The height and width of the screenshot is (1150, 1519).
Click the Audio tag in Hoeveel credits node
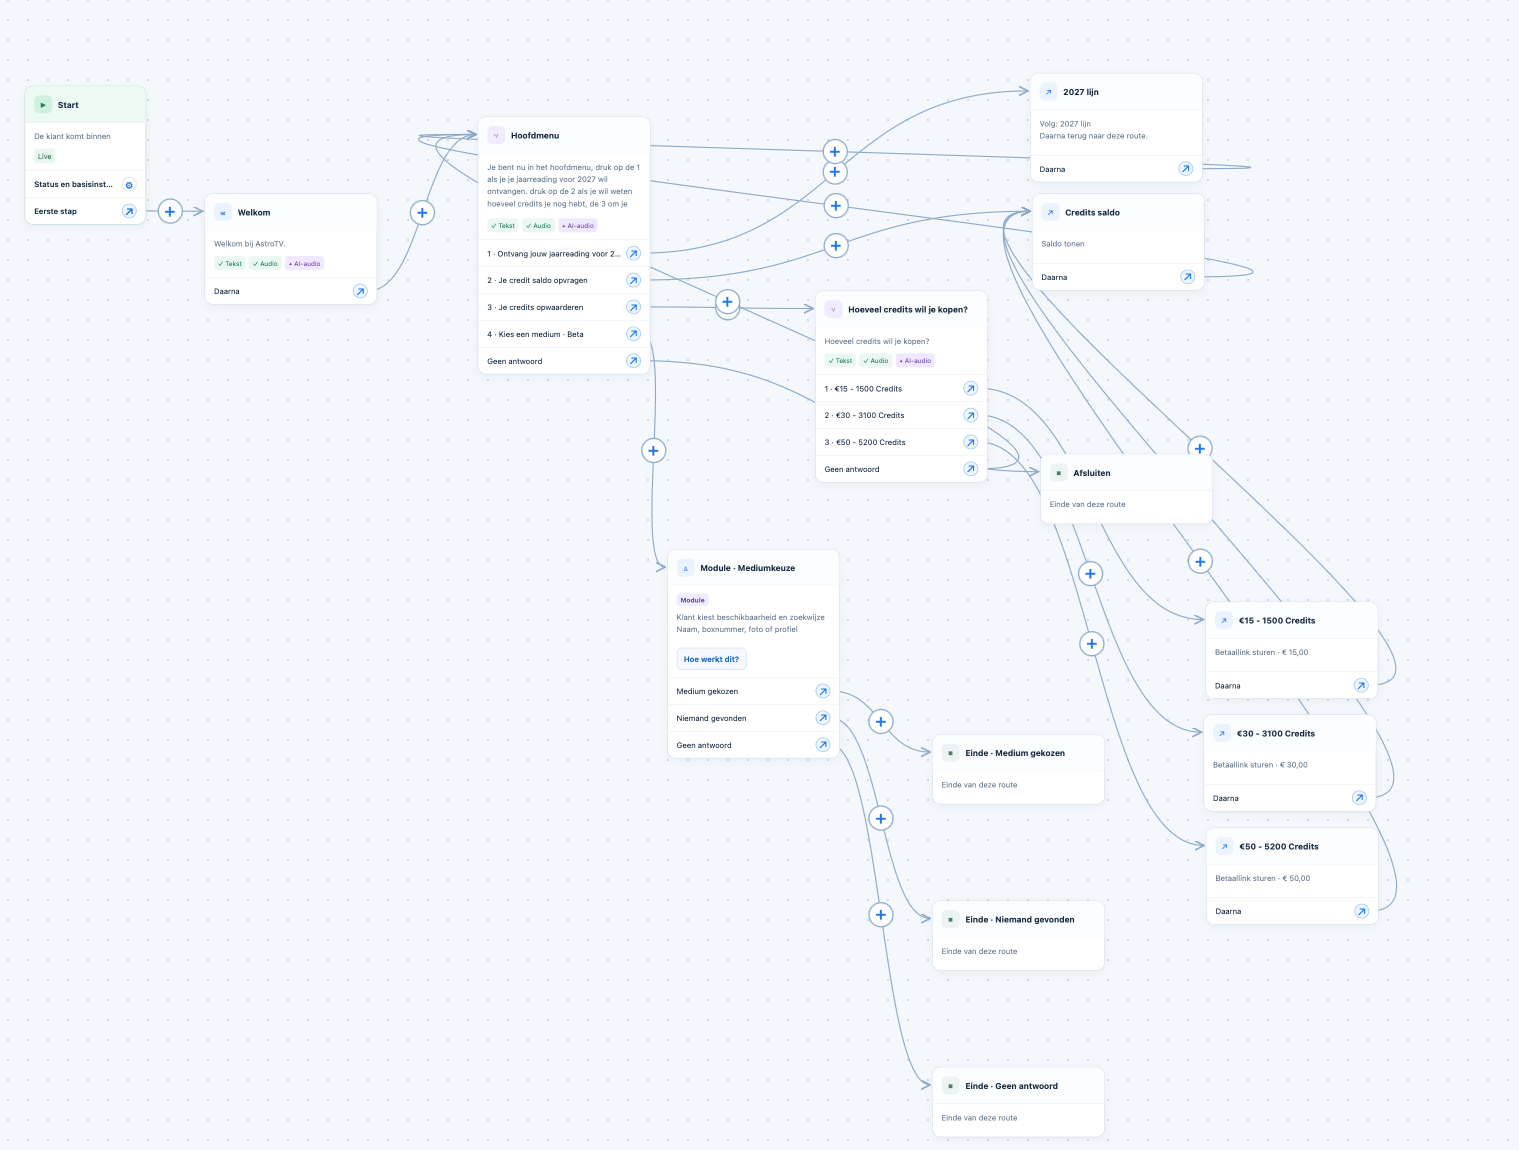[x=876, y=361]
